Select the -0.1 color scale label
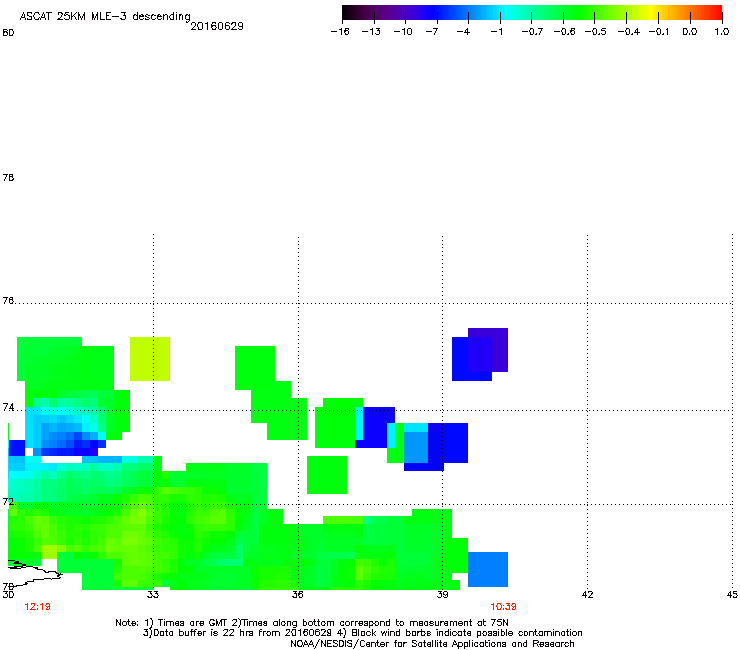The width and height of the screenshot is (740, 650). click(x=659, y=32)
